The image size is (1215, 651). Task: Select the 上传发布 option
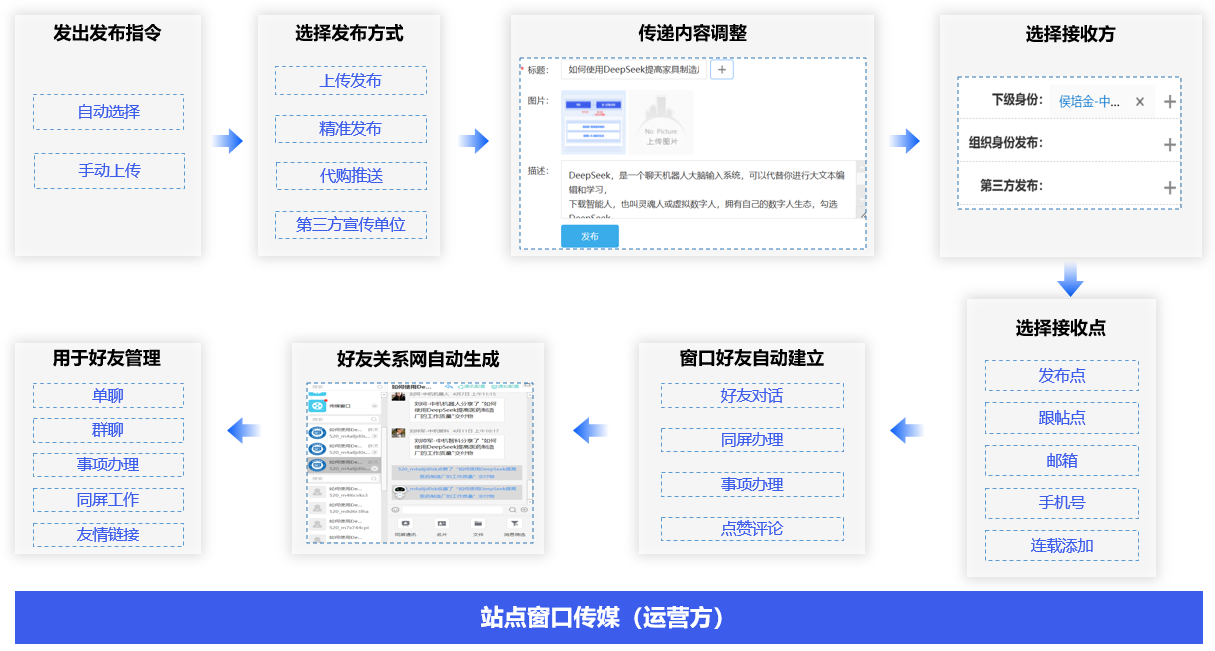pos(350,81)
